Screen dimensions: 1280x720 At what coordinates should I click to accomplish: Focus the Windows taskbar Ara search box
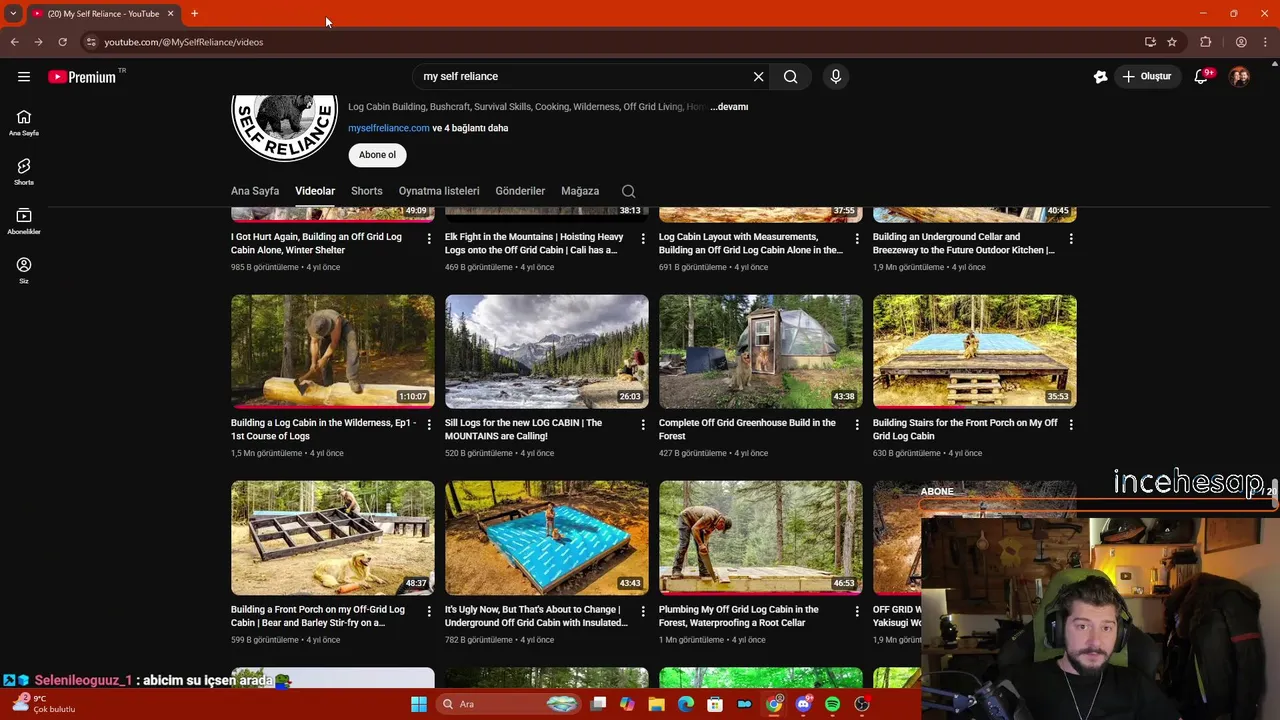[x=510, y=704]
